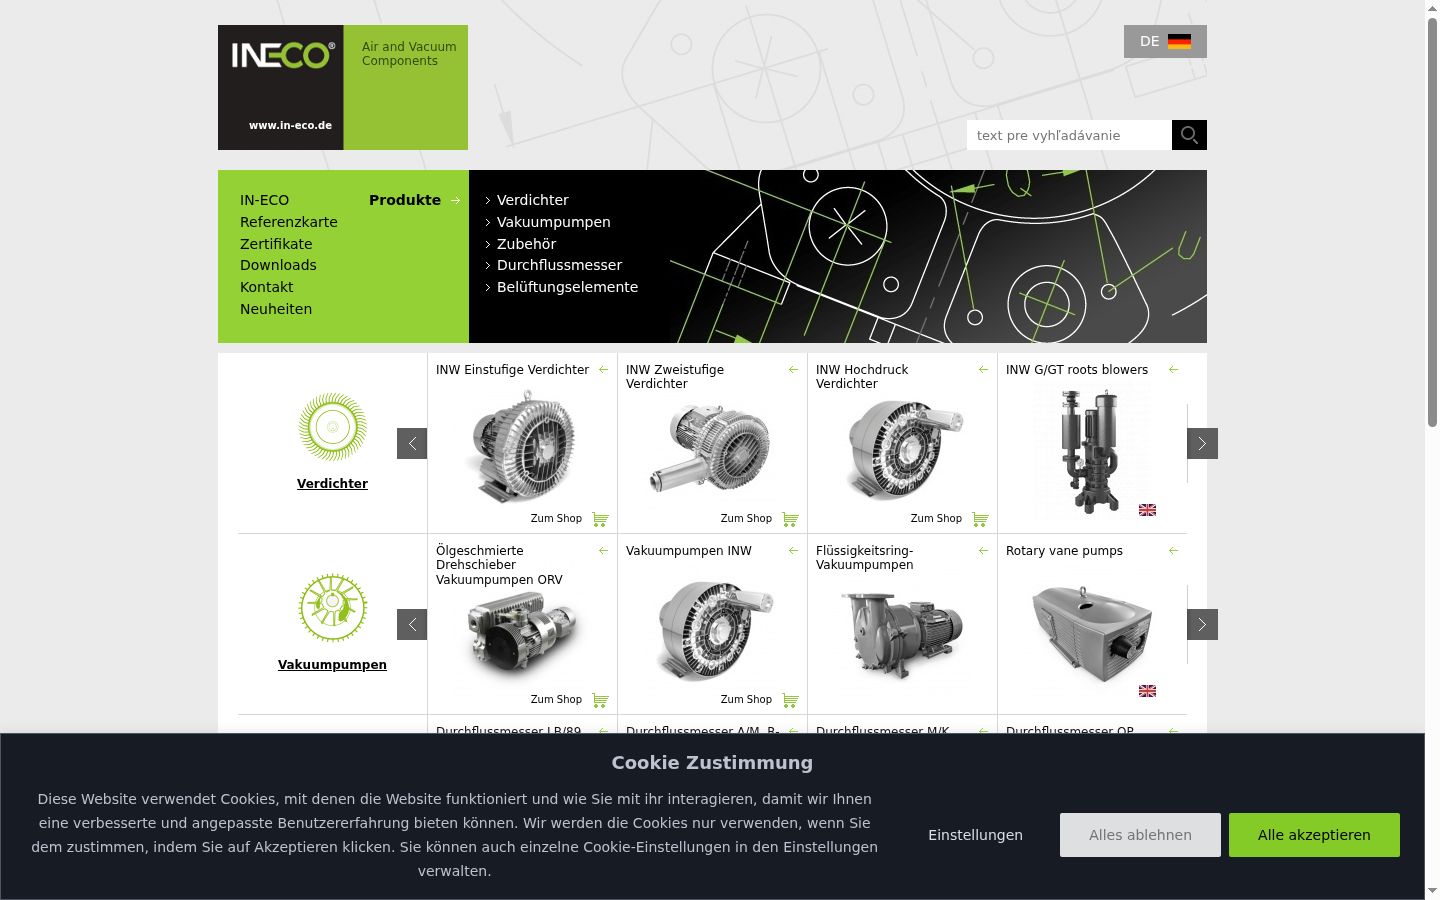Click the green Vakuumpumpen category icon

click(333, 608)
